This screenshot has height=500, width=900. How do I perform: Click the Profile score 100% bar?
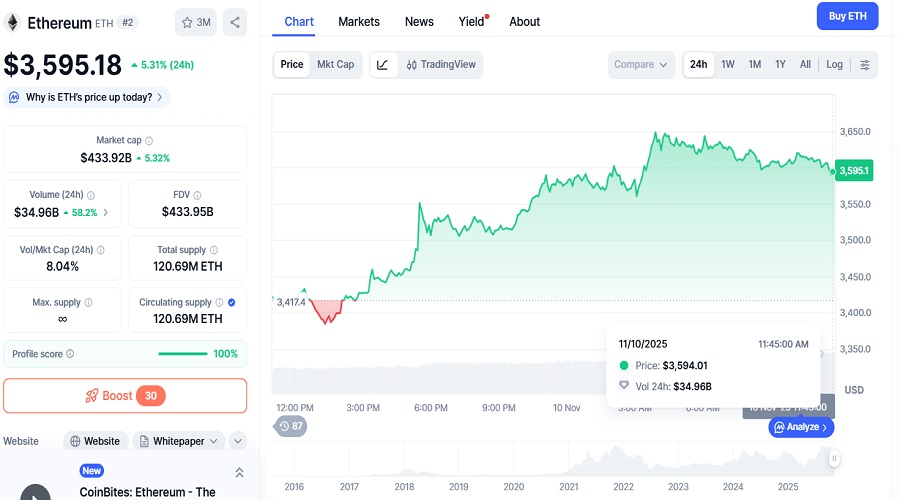coord(183,354)
